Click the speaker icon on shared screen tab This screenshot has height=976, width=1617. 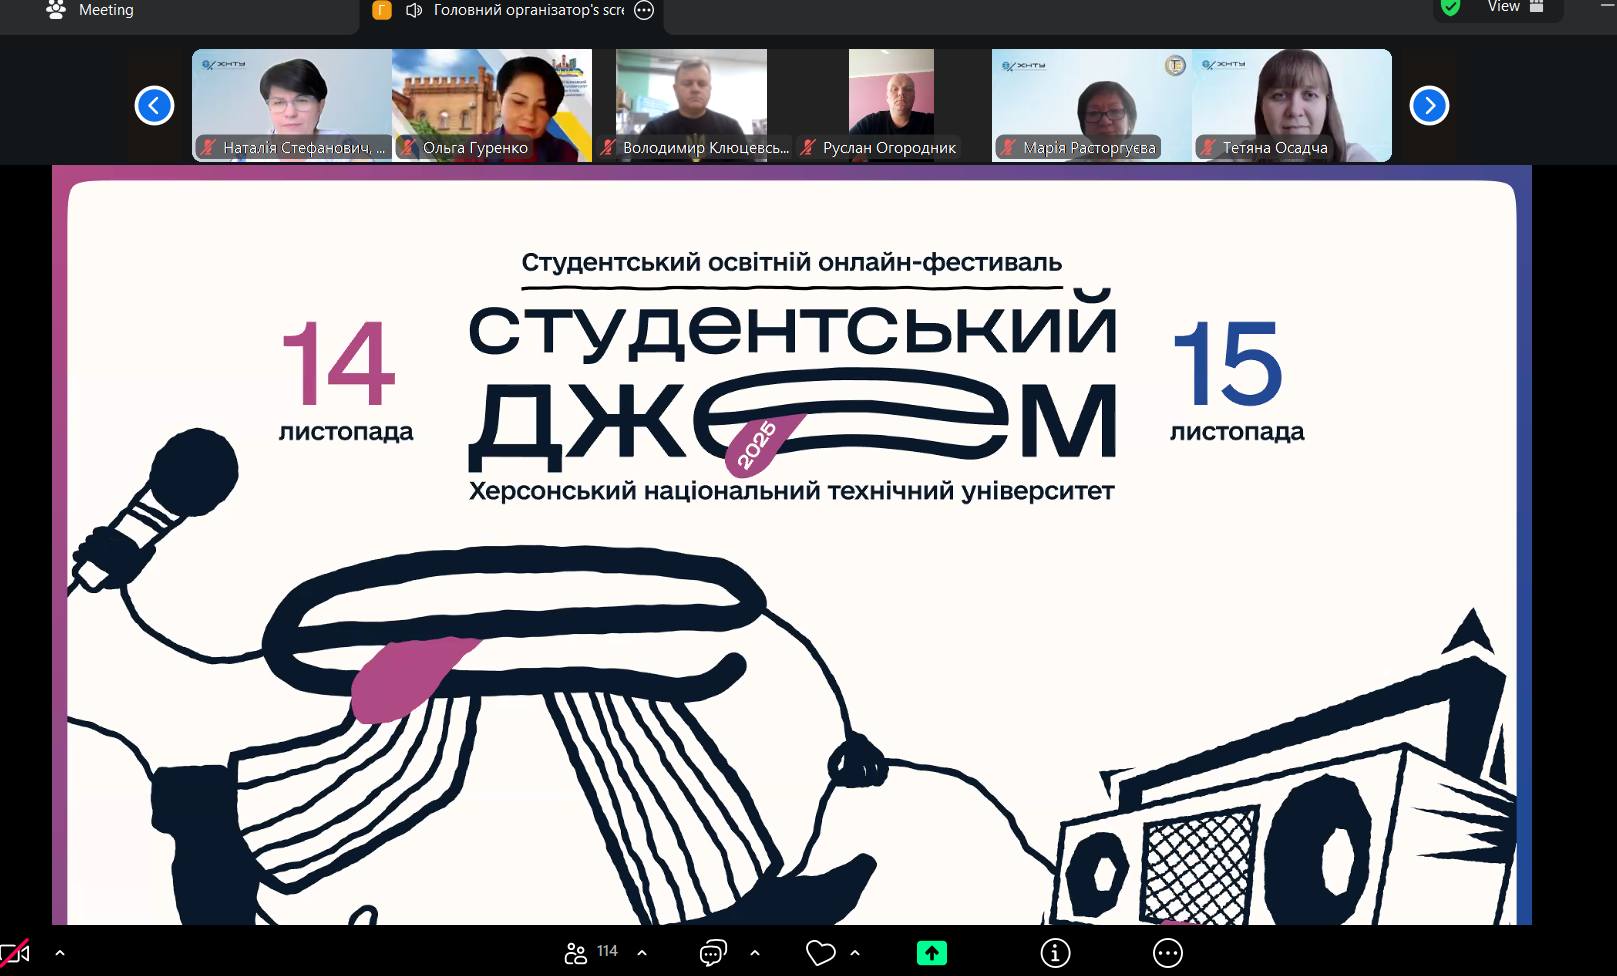(414, 11)
